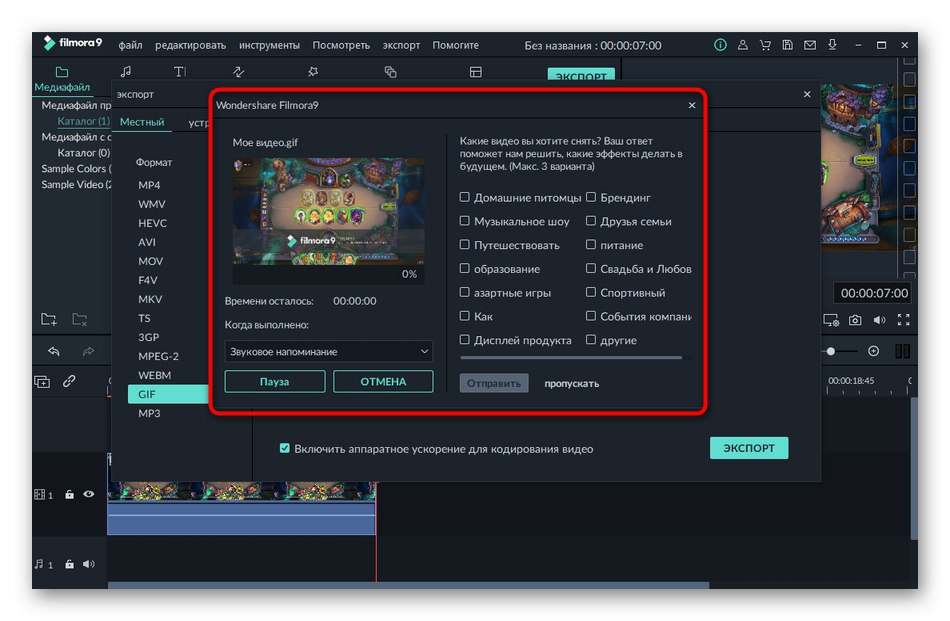
Task: Click the ЭКСПОРТ button in export dialog
Action: pos(749,448)
